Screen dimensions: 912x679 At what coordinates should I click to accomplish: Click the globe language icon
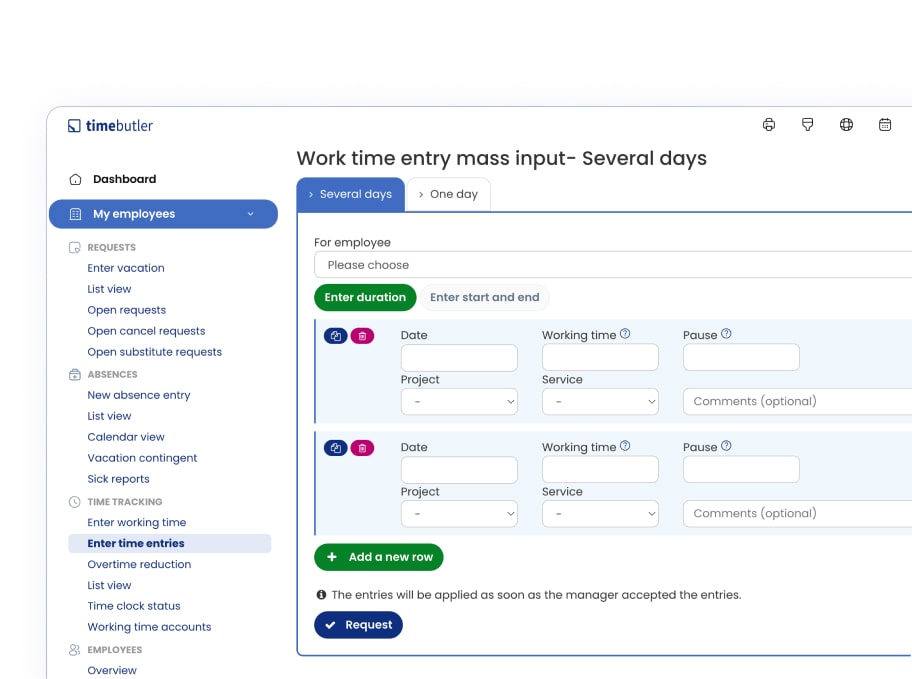846,125
